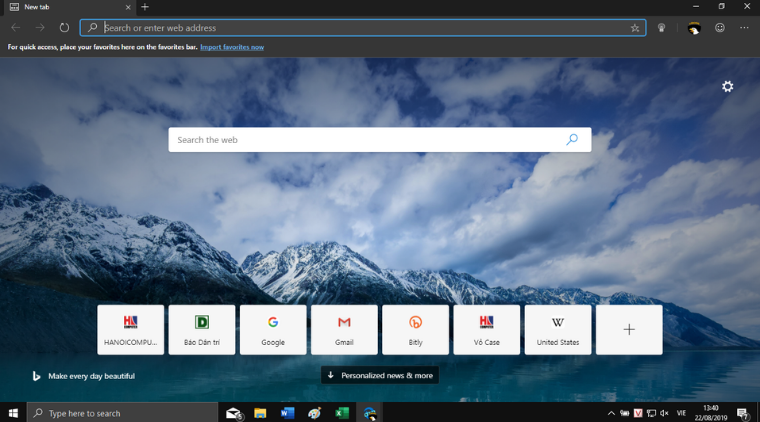This screenshot has width=760, height=422.
Task: Open File Explorer from taskbar
Action: tap(260, 413)
